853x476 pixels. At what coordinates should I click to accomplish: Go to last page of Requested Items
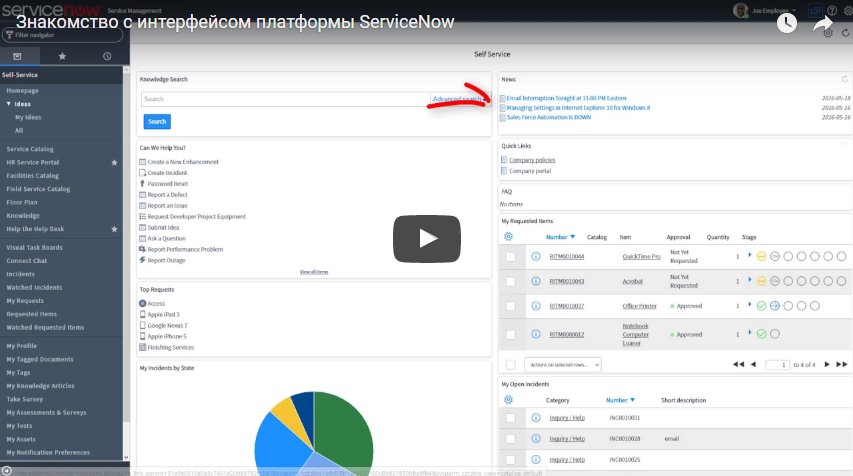coord(842,364)
